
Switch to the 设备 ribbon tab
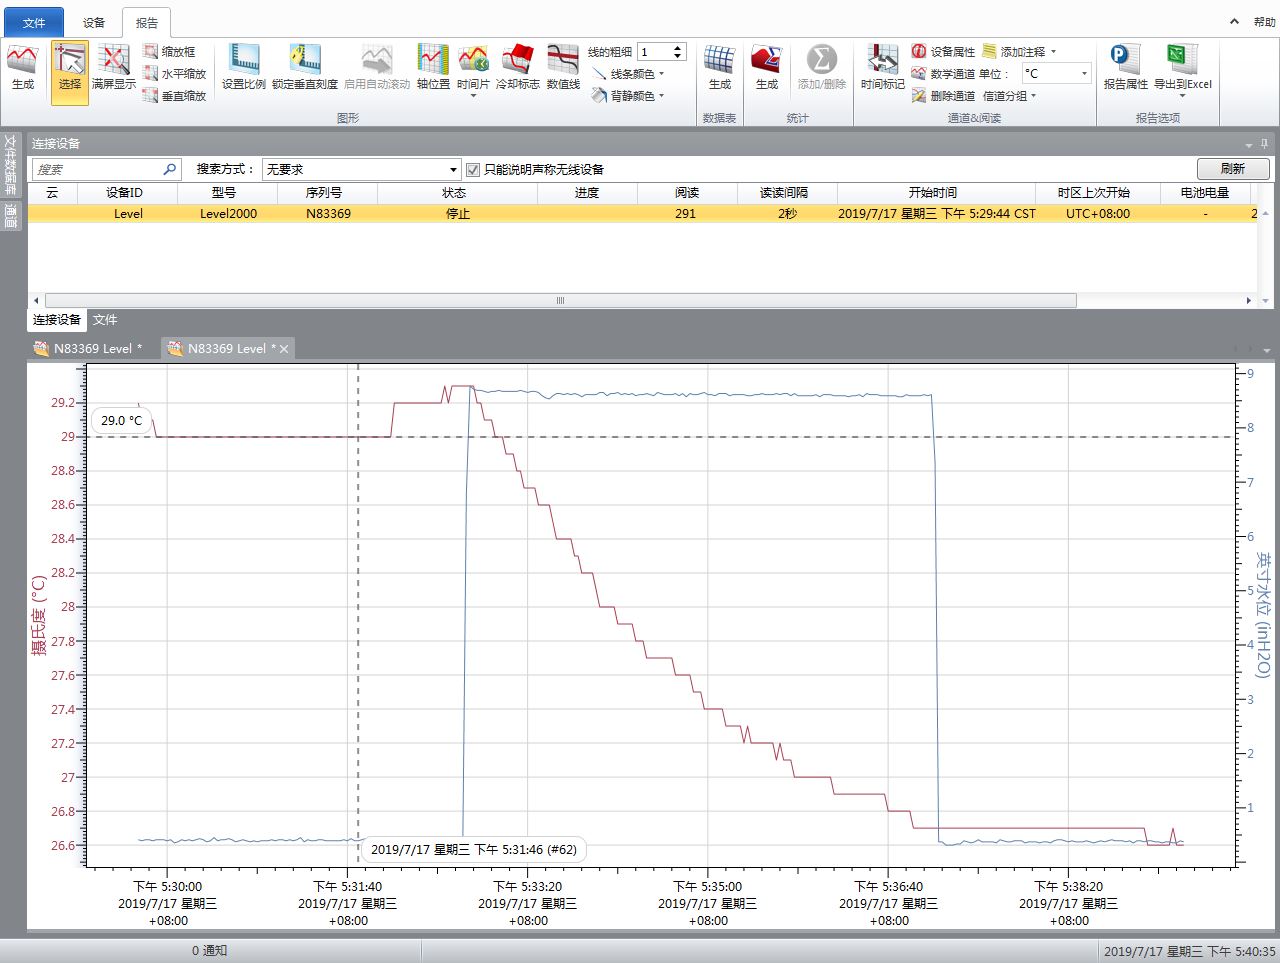94,22
